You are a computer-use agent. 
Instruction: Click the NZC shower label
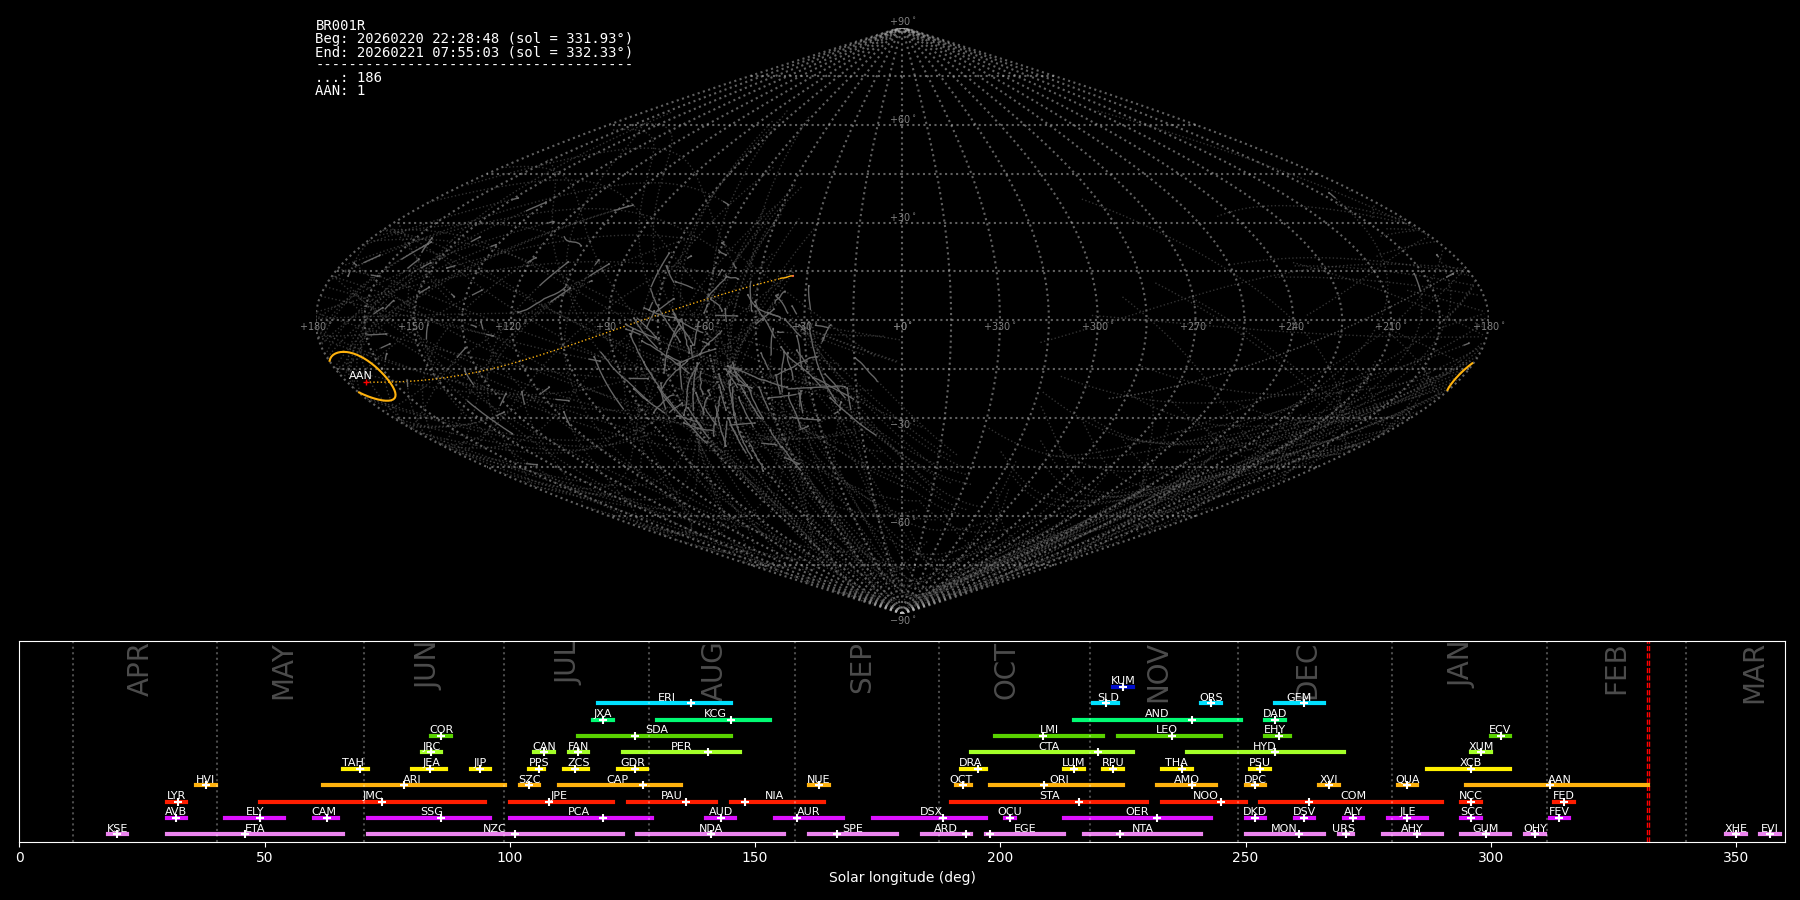coord(495,829)
